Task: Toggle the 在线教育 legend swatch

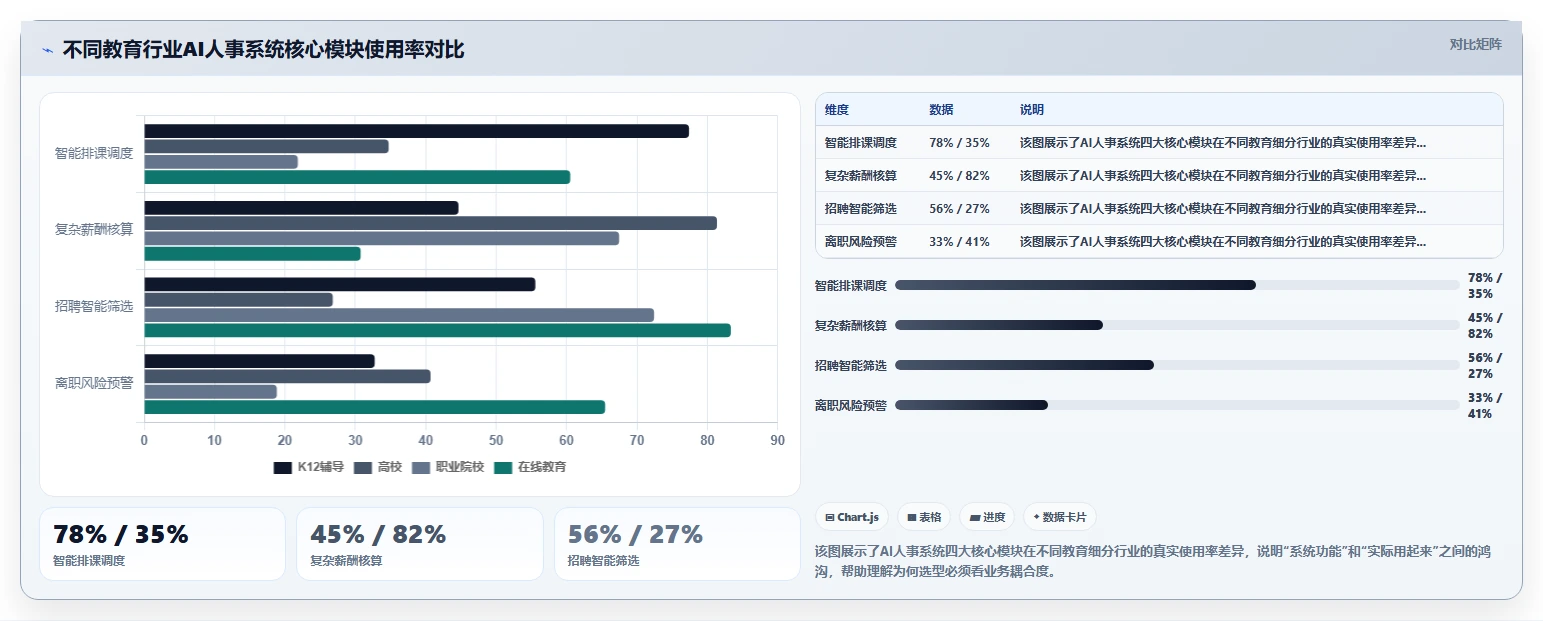Action: pos(503,467)
